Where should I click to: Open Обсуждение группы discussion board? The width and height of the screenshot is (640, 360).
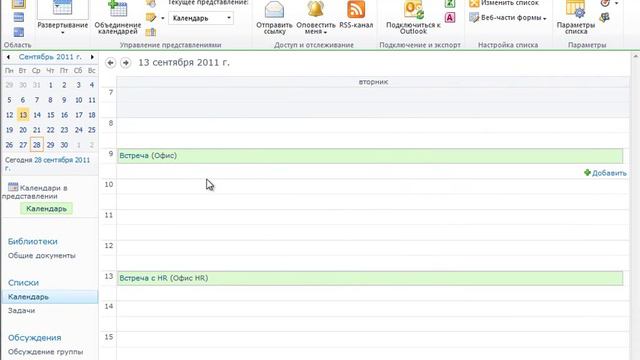45,352
